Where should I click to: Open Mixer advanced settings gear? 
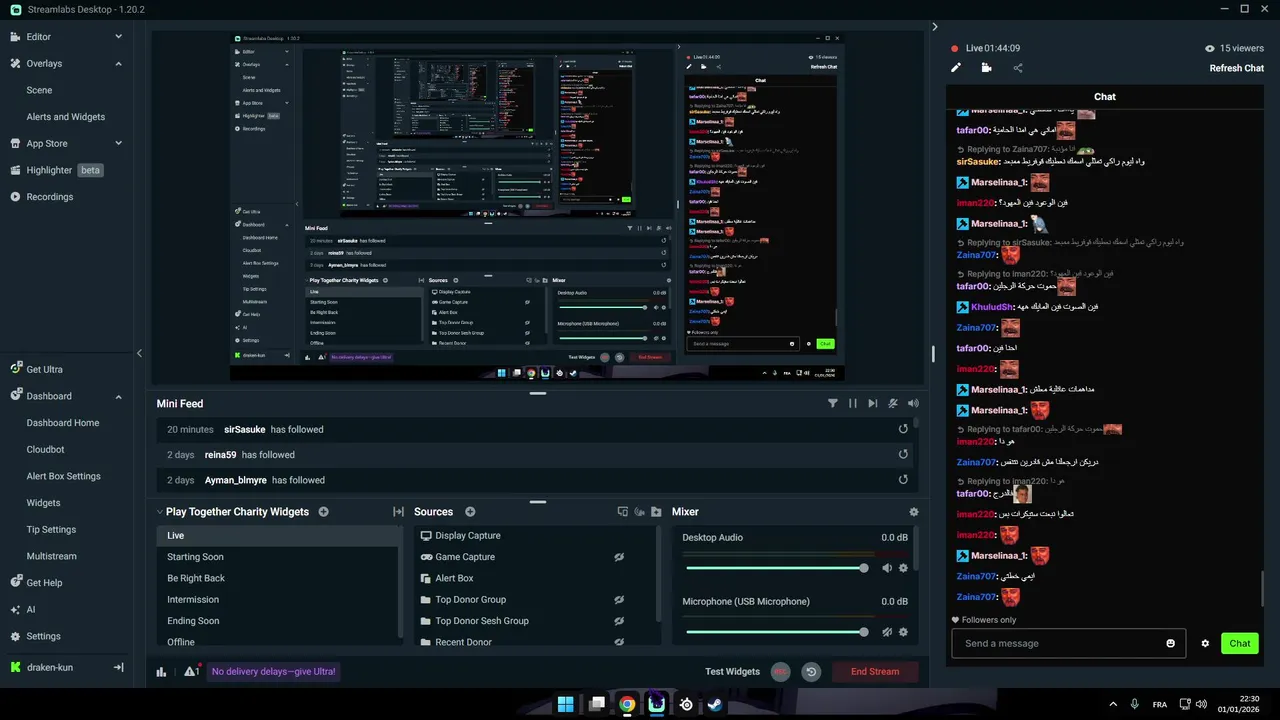pos(913,512)
